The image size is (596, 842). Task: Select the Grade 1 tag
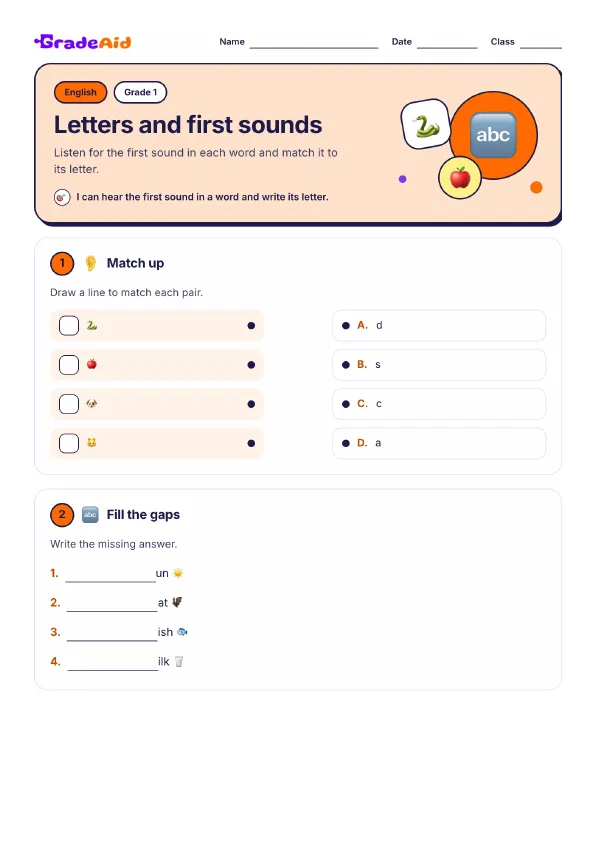140,92
